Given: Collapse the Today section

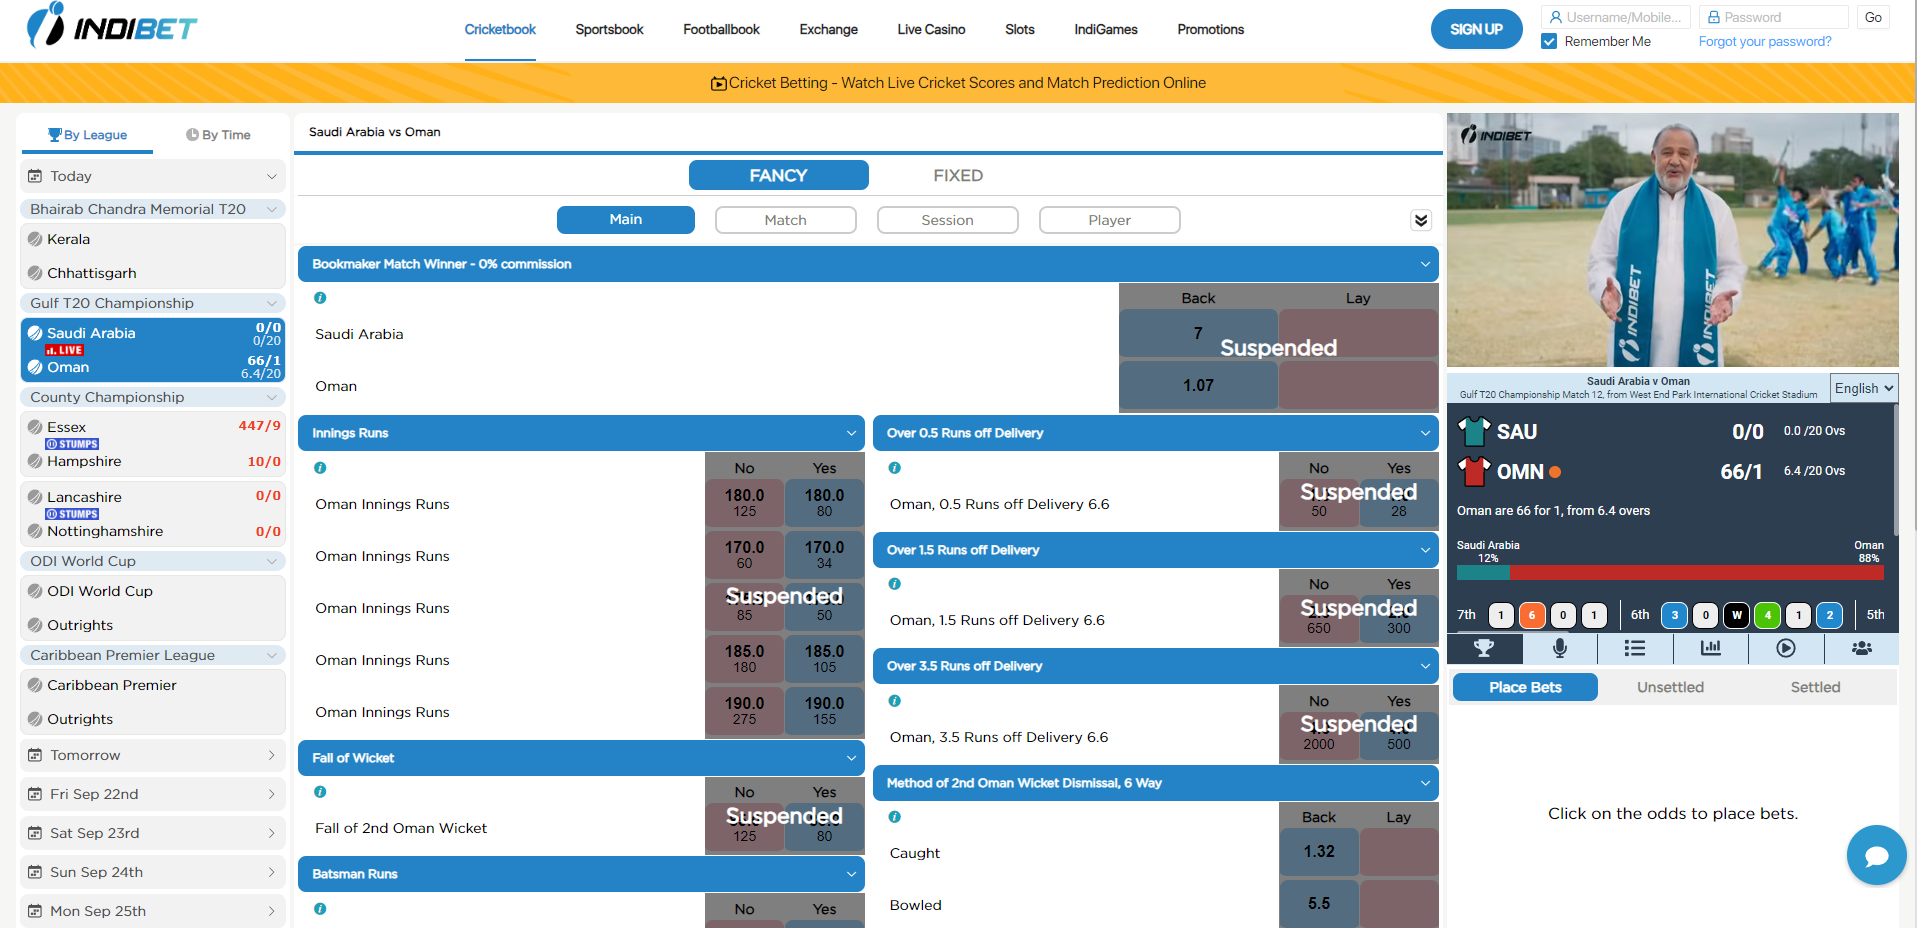Looking at the screenshot, I should [x=271, y=176].
